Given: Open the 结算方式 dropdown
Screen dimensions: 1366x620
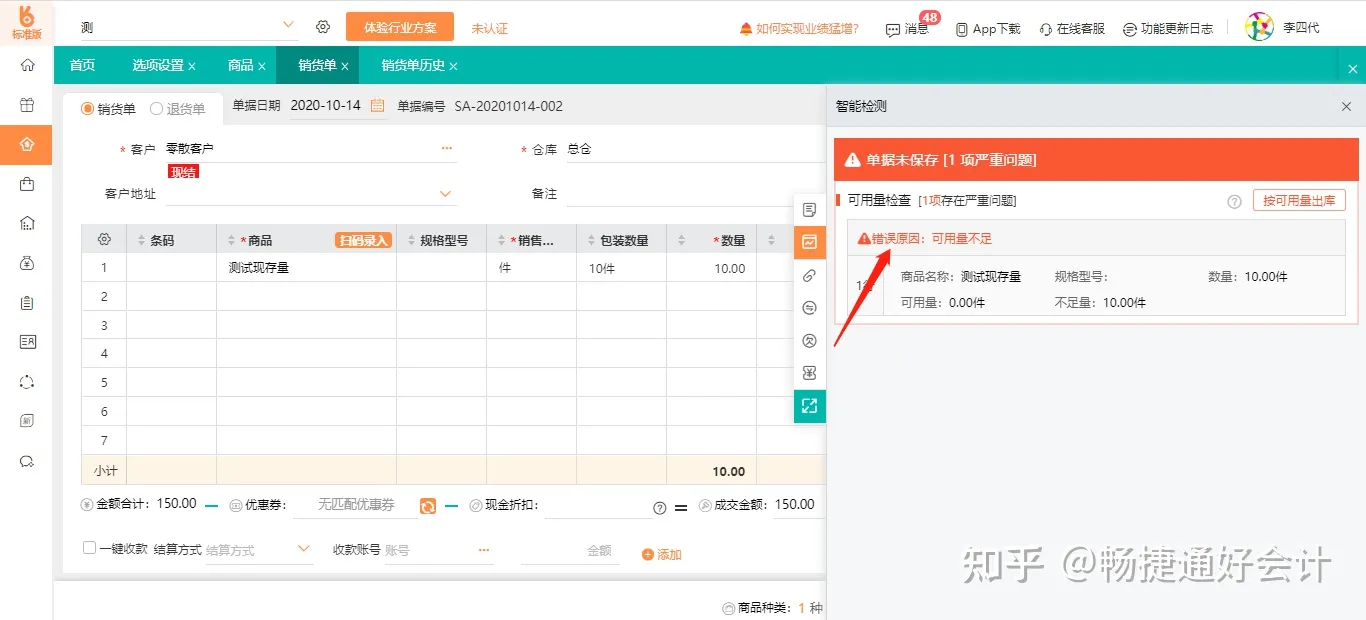Looking at the screenshot, I should (304, 549).
